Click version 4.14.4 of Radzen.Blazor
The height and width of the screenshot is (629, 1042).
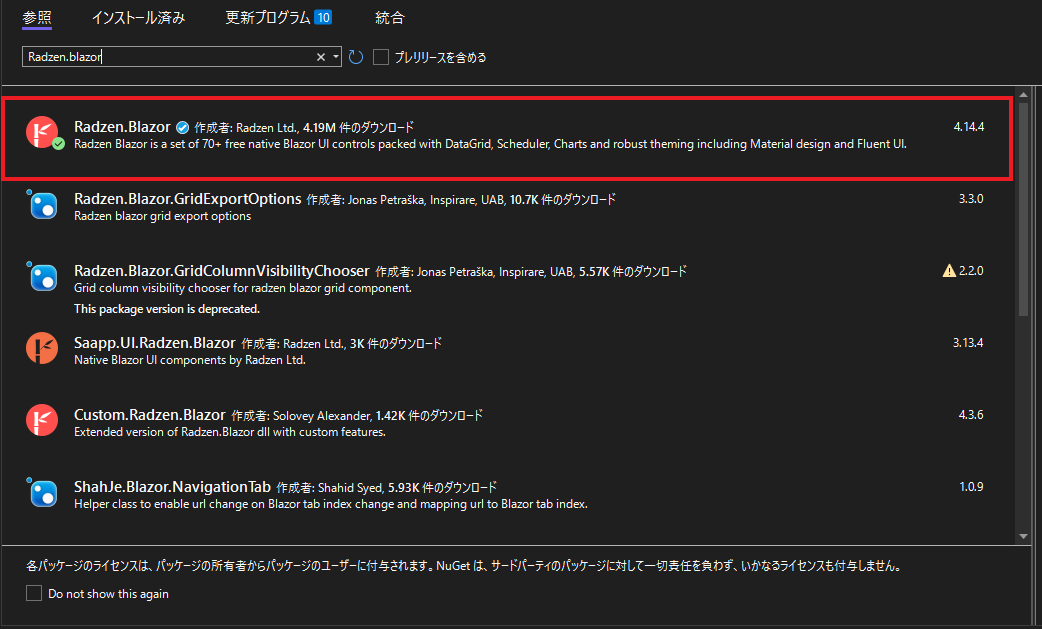pyautogui.click(x=968, y=127)
